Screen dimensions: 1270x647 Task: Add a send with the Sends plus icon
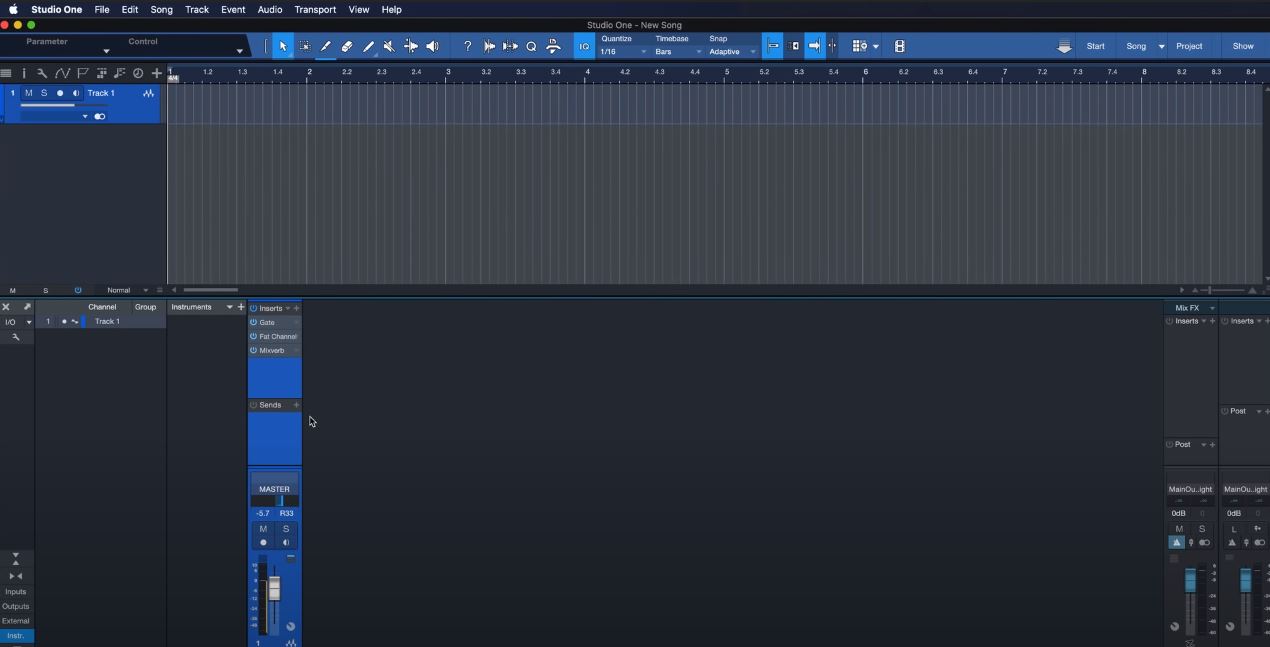pyautogui.click(x=296, y=405)
